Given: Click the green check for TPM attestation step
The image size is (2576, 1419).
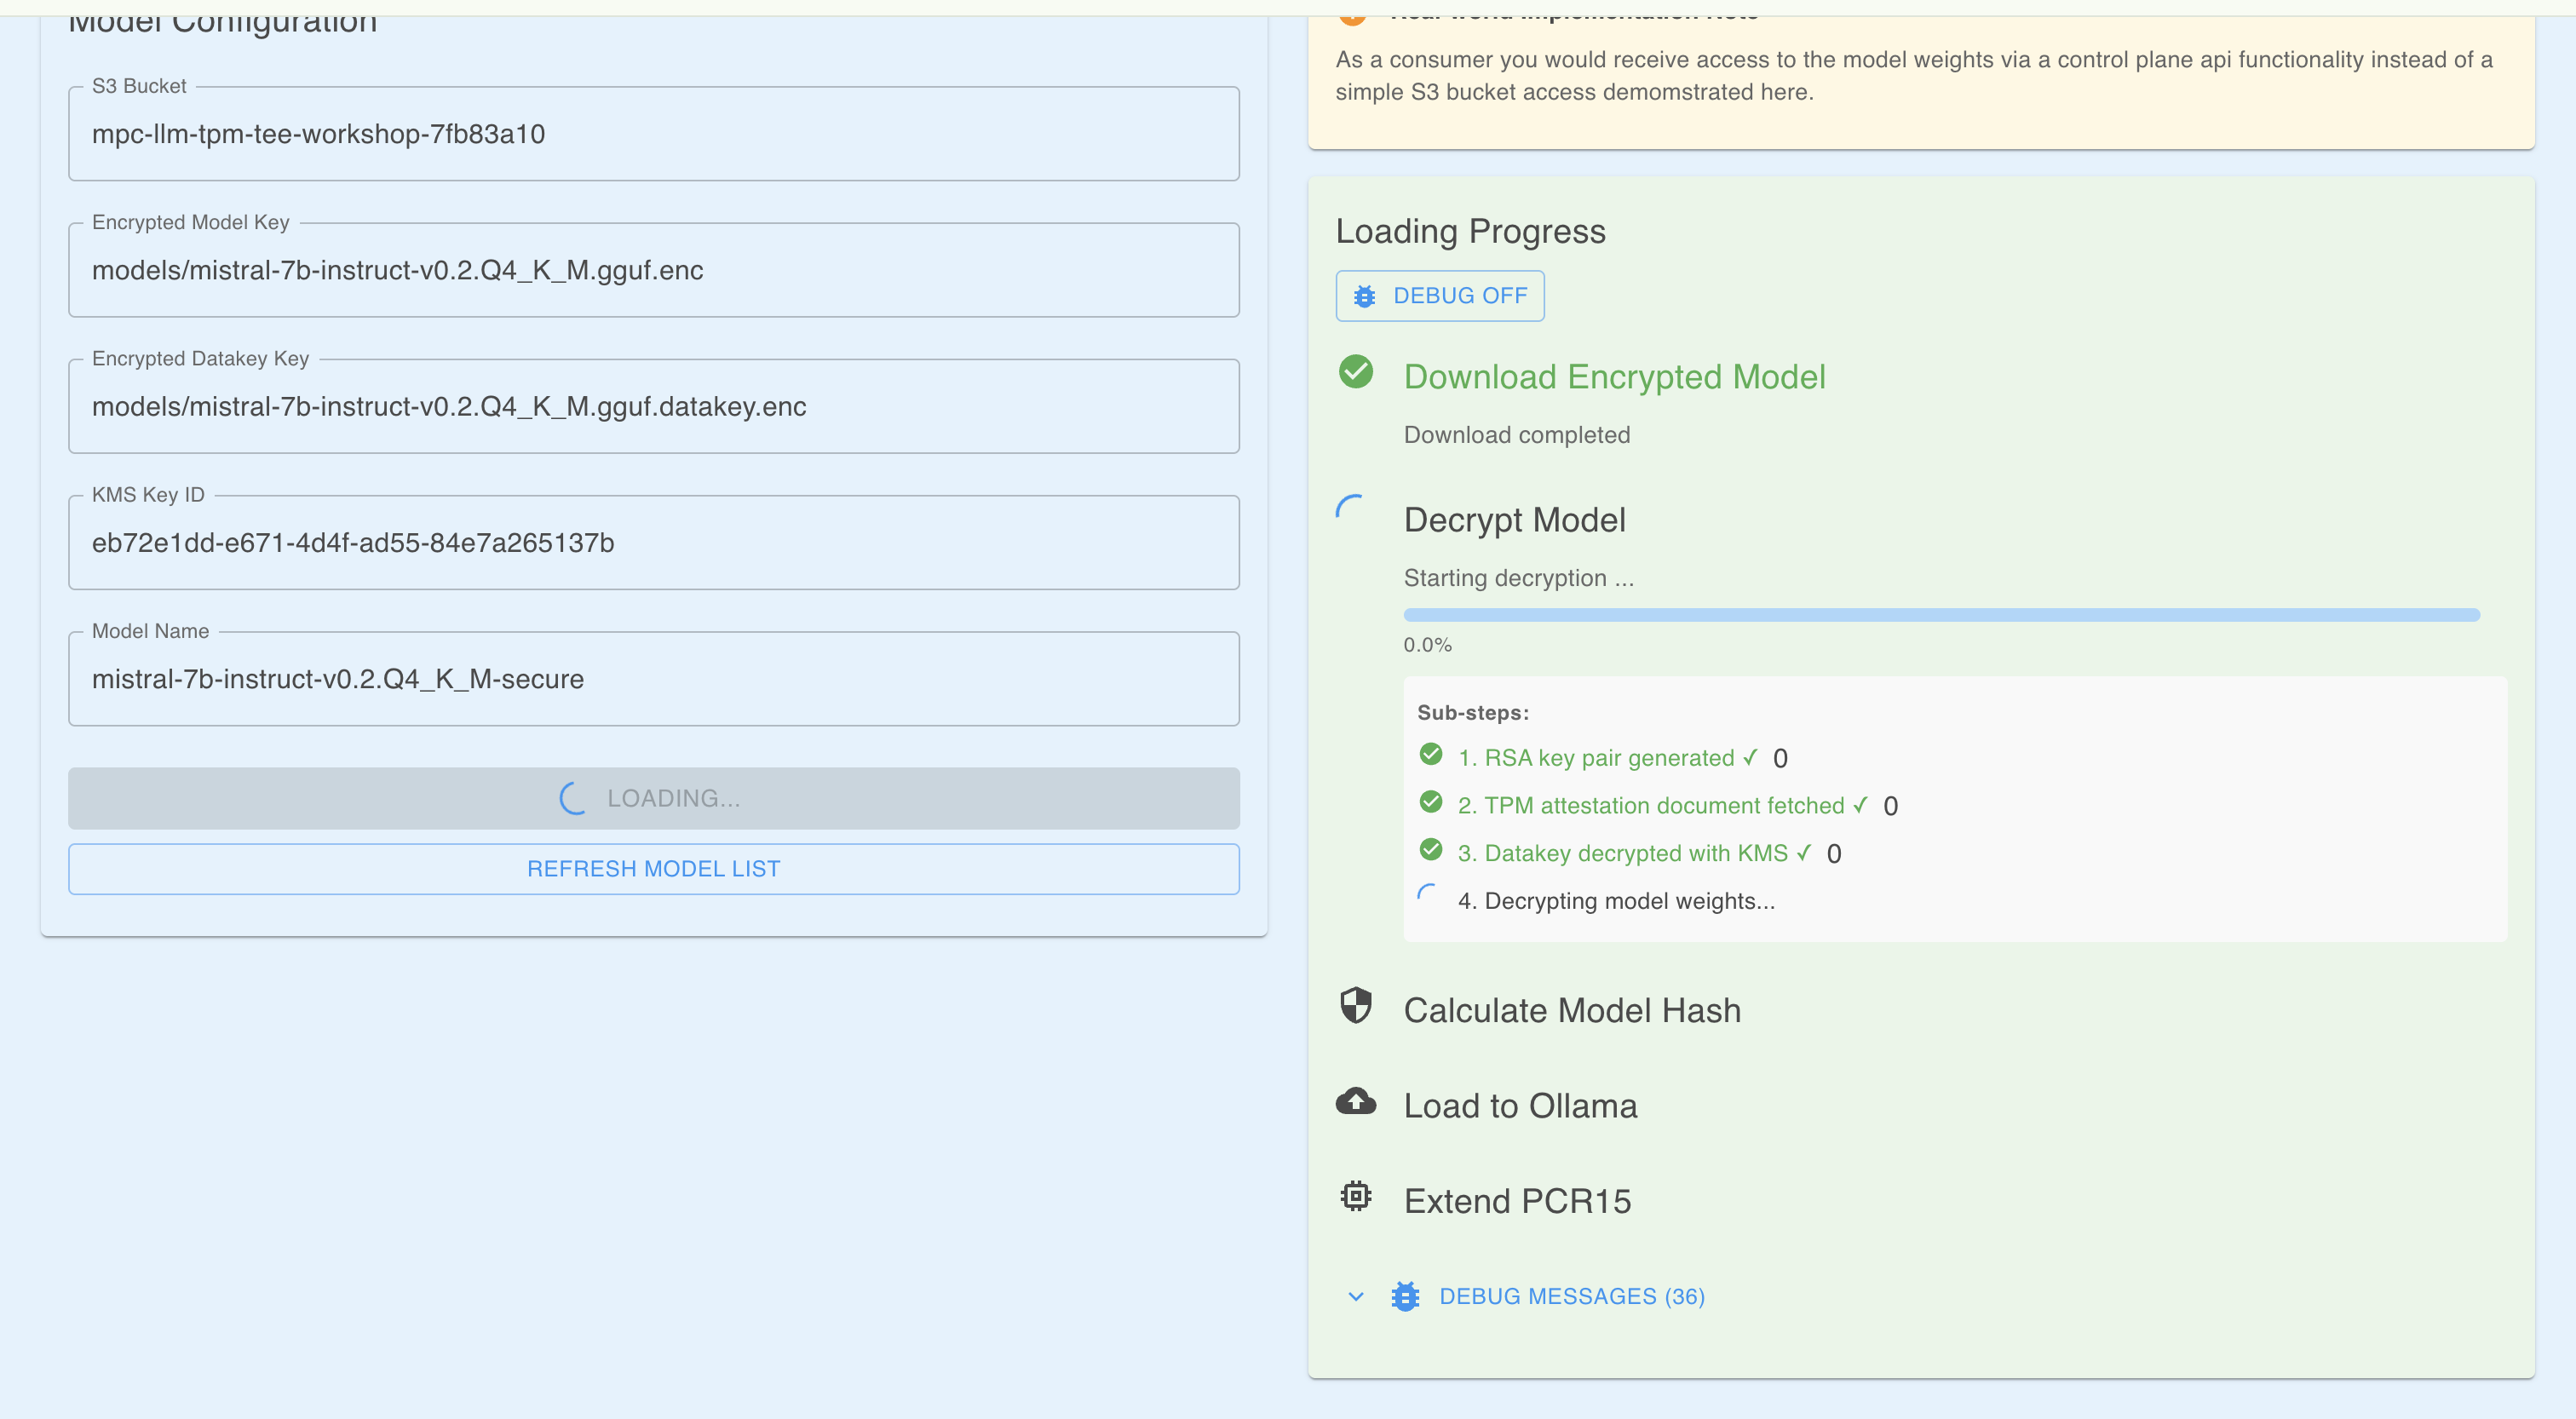Looking at the screenshot, I should click(1431, 802).
